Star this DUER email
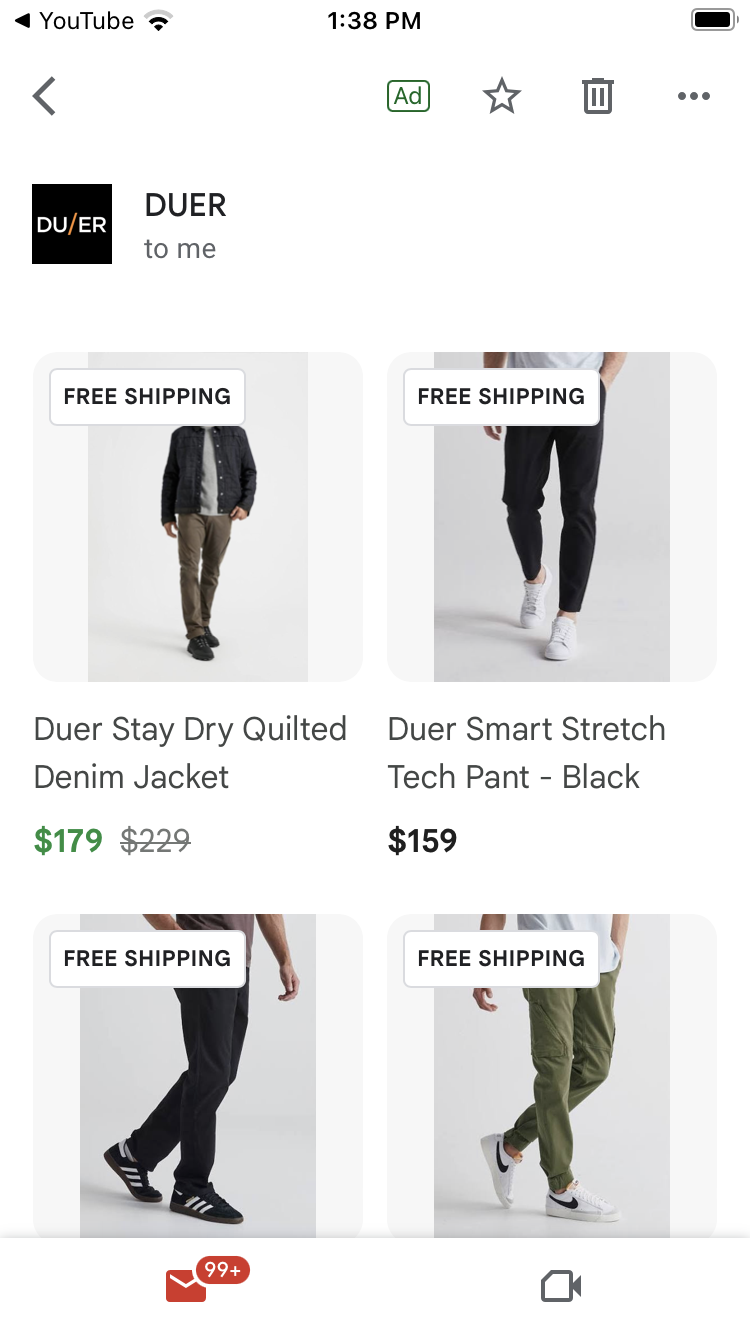Viewport: 750px width, 1334px height. pyautogui.click(x=501, y=96)
